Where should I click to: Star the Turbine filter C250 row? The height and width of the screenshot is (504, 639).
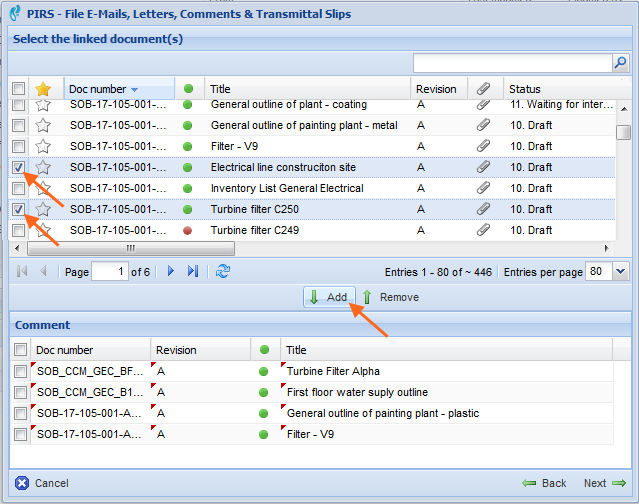pyautogui.click(x=43, y=209)
